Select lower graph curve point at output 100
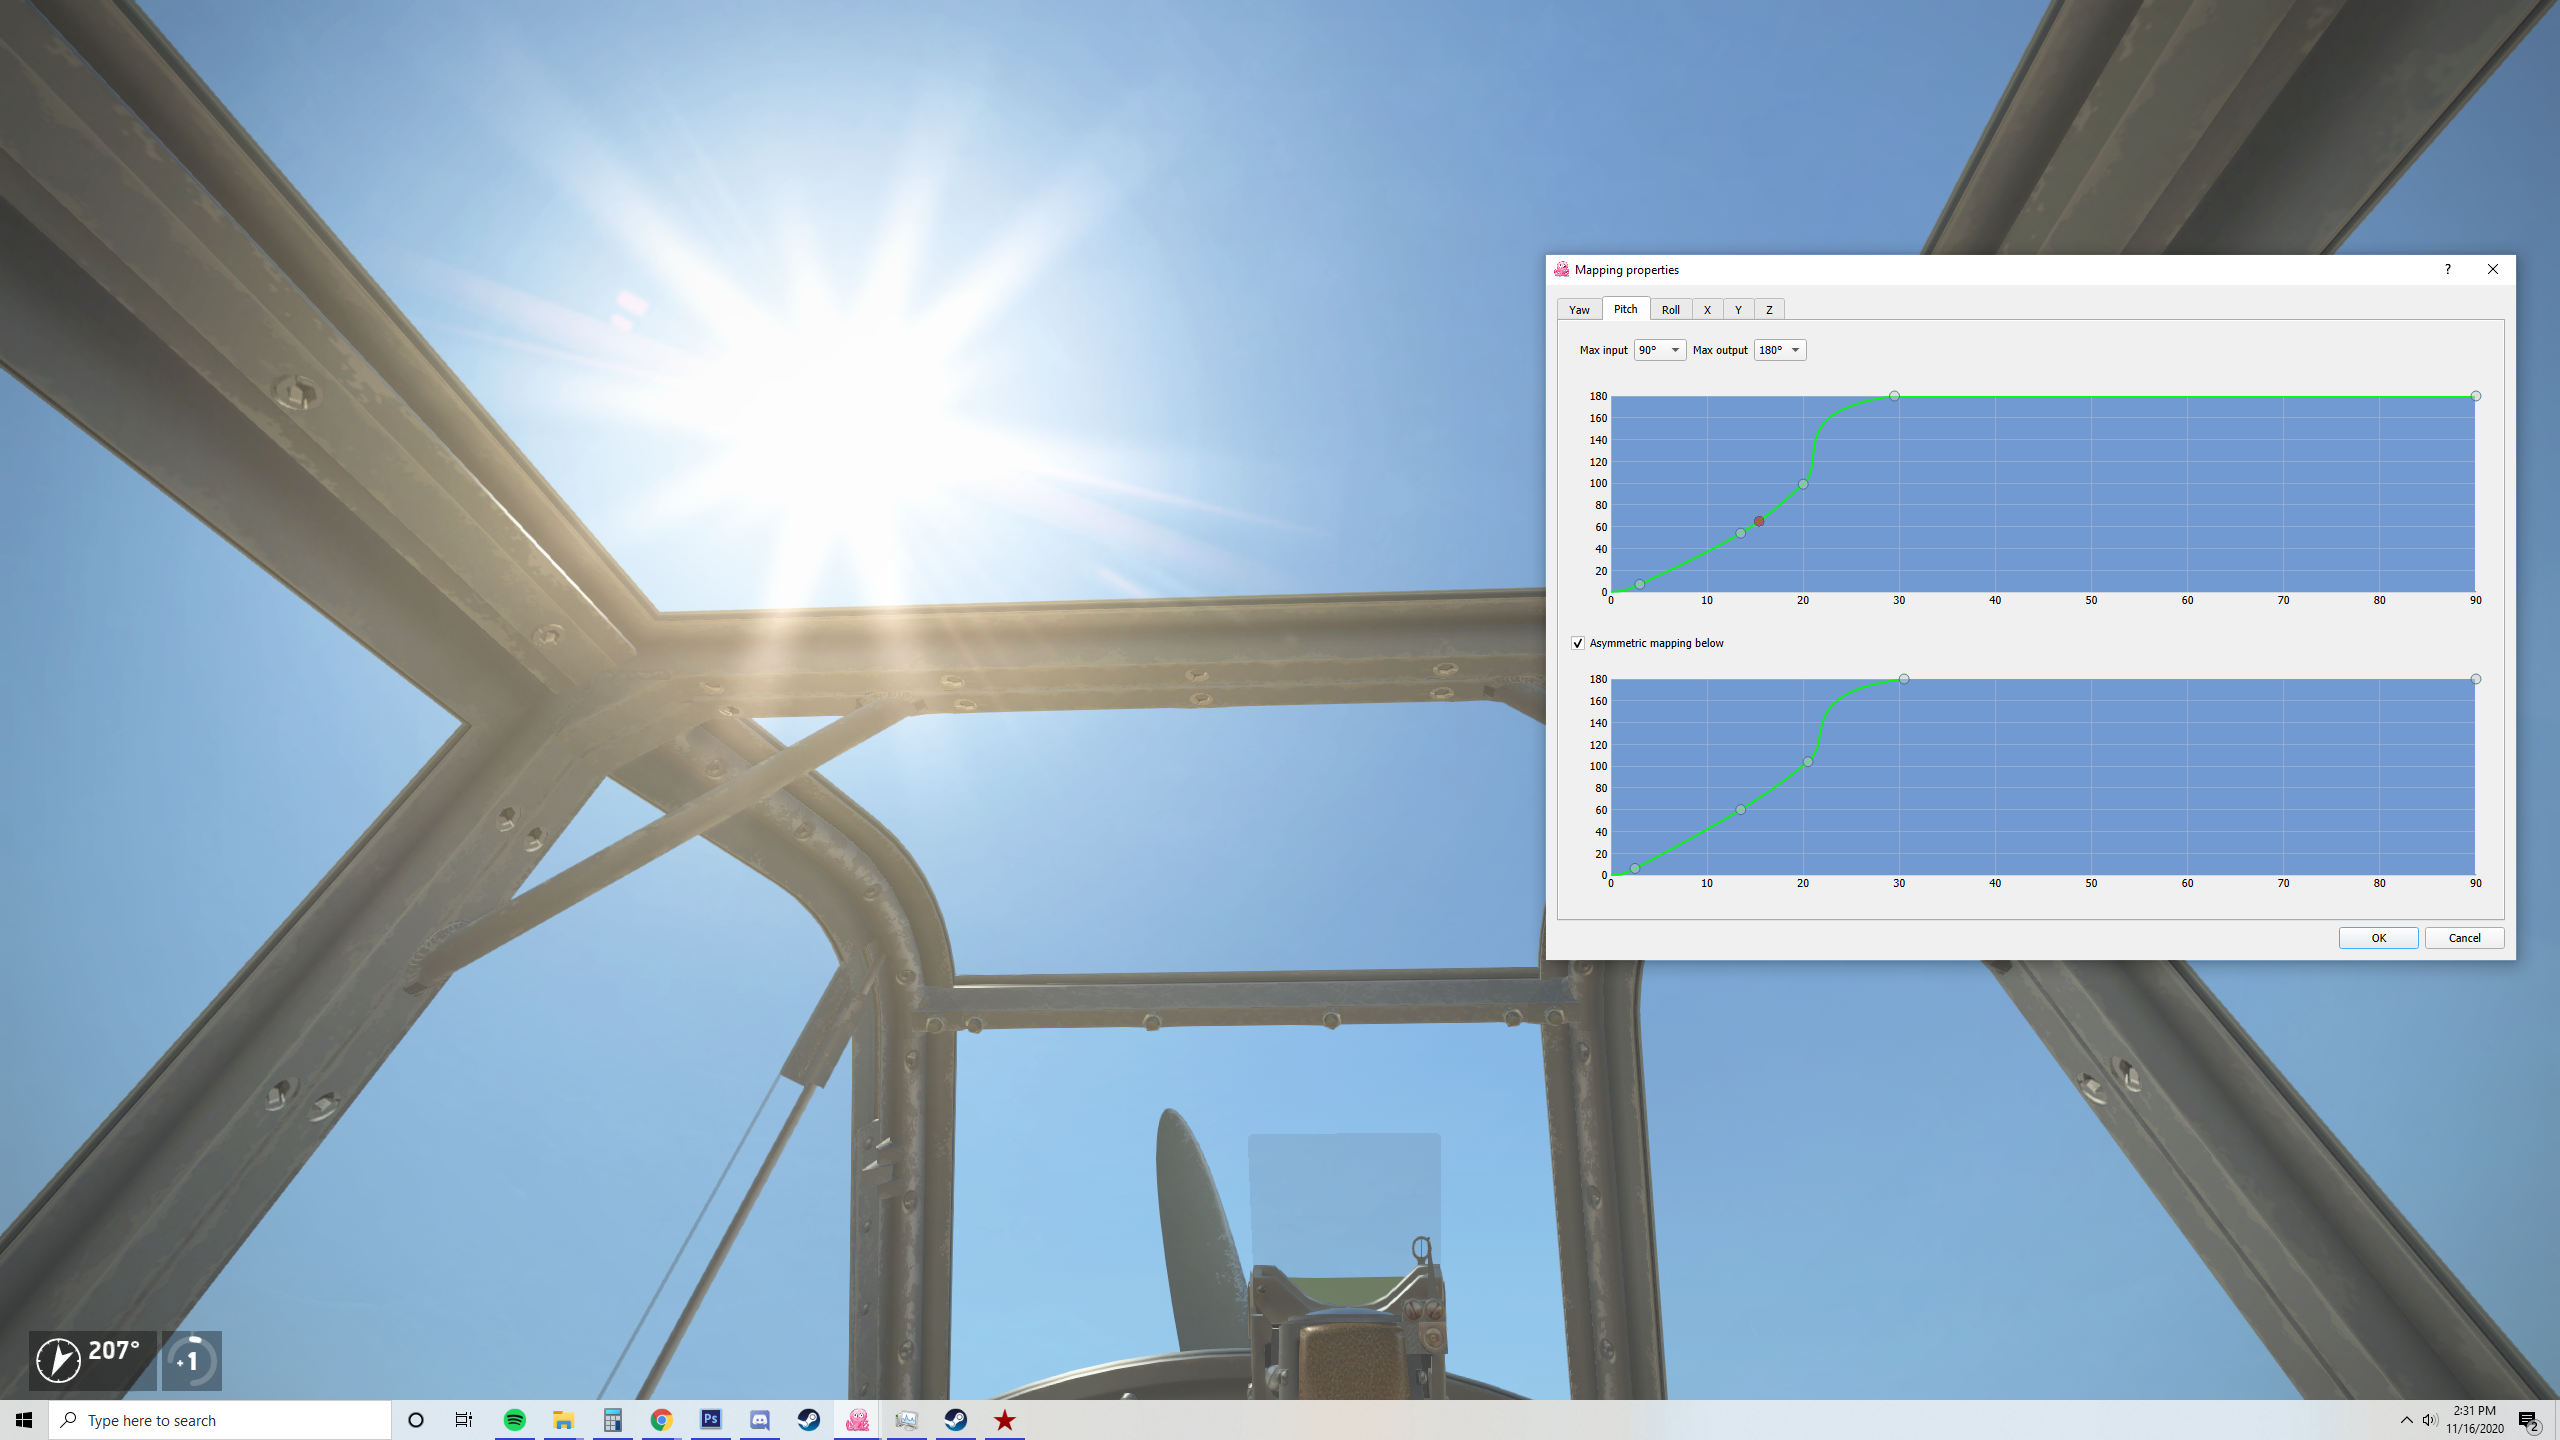The image size is (2560, 1440). click(1808, 762)
